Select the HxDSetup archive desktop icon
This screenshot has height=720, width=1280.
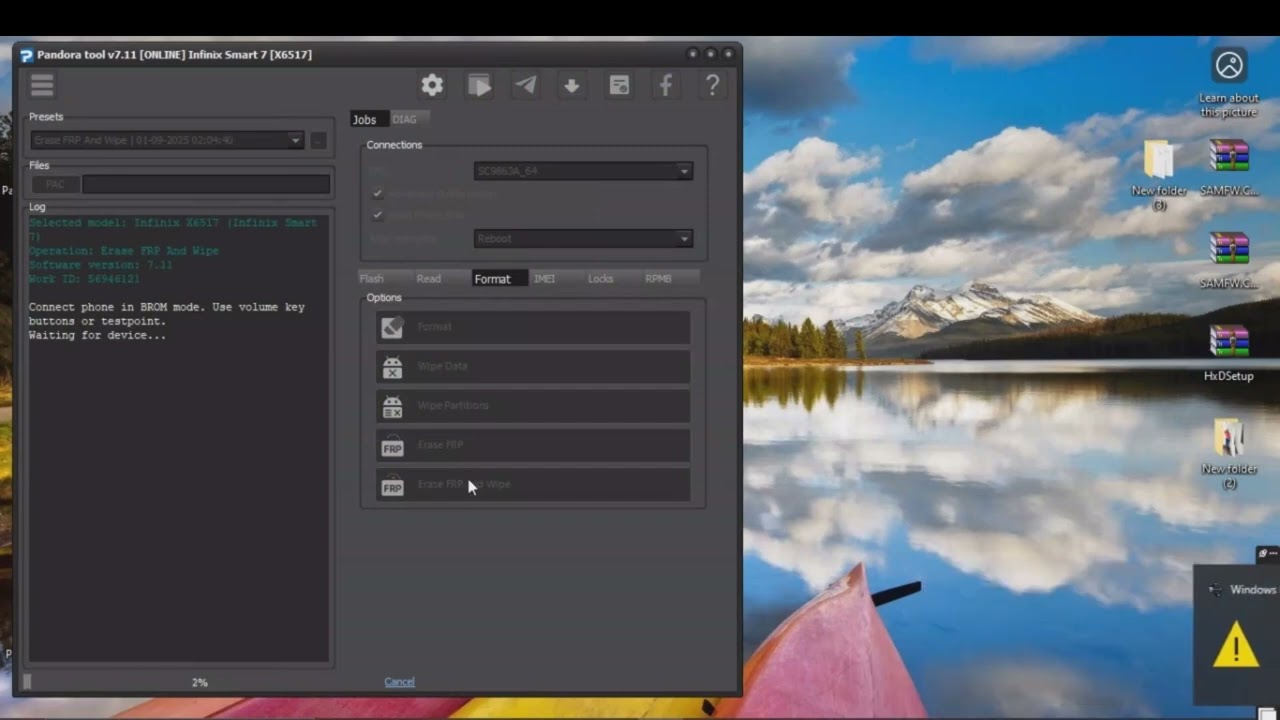(1229, 353)
